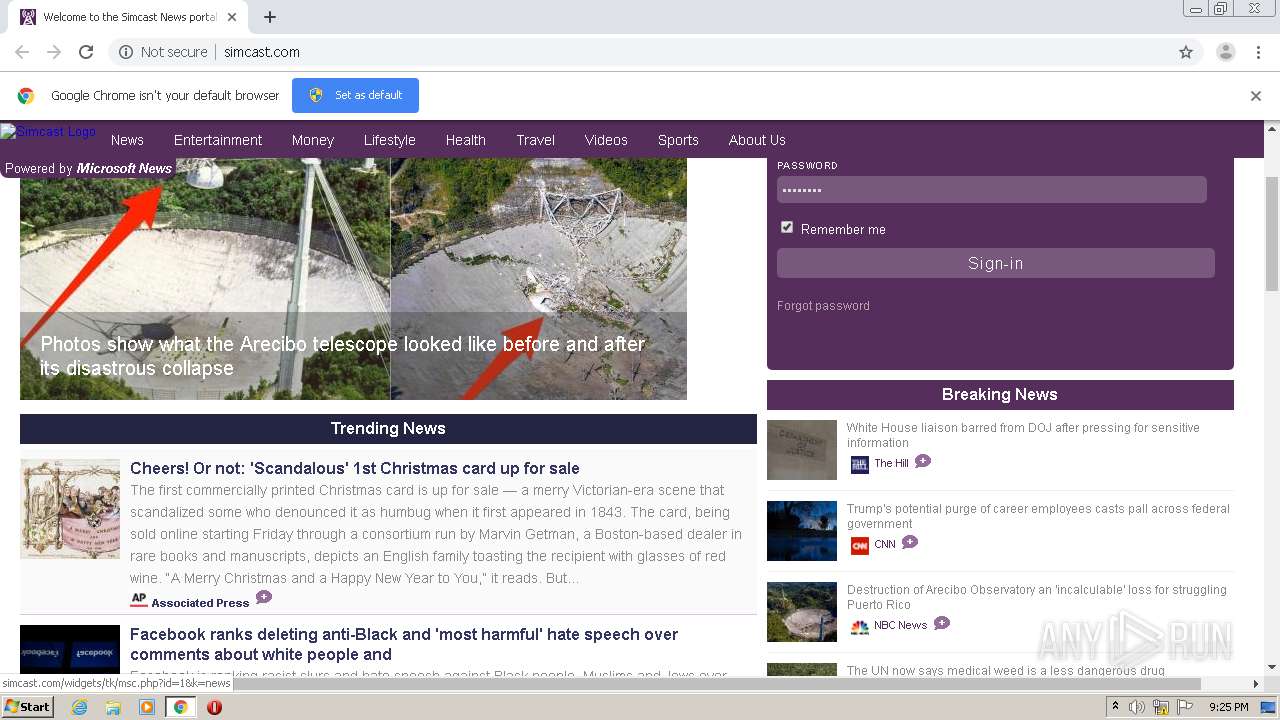The image size is (1280, 720).
Task: Open the media player taskbar icon
Action: [147, 707]
